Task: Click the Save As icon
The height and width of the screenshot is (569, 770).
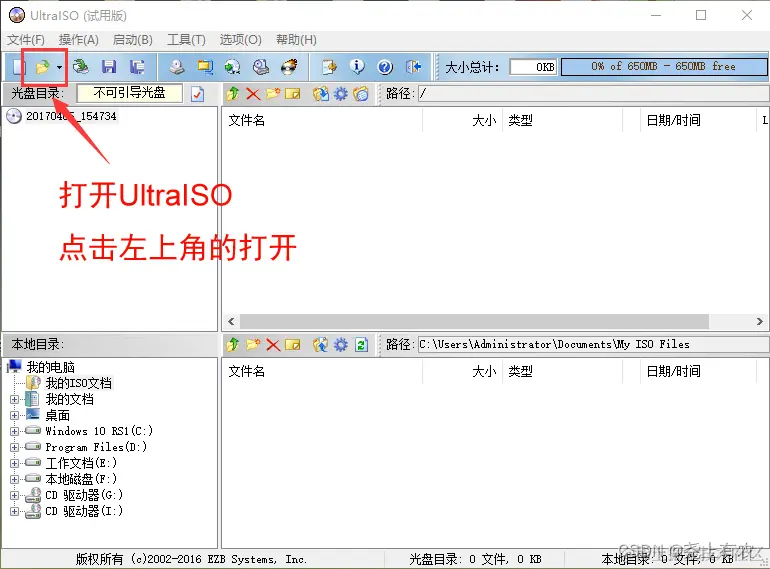Action: (137, 67)
